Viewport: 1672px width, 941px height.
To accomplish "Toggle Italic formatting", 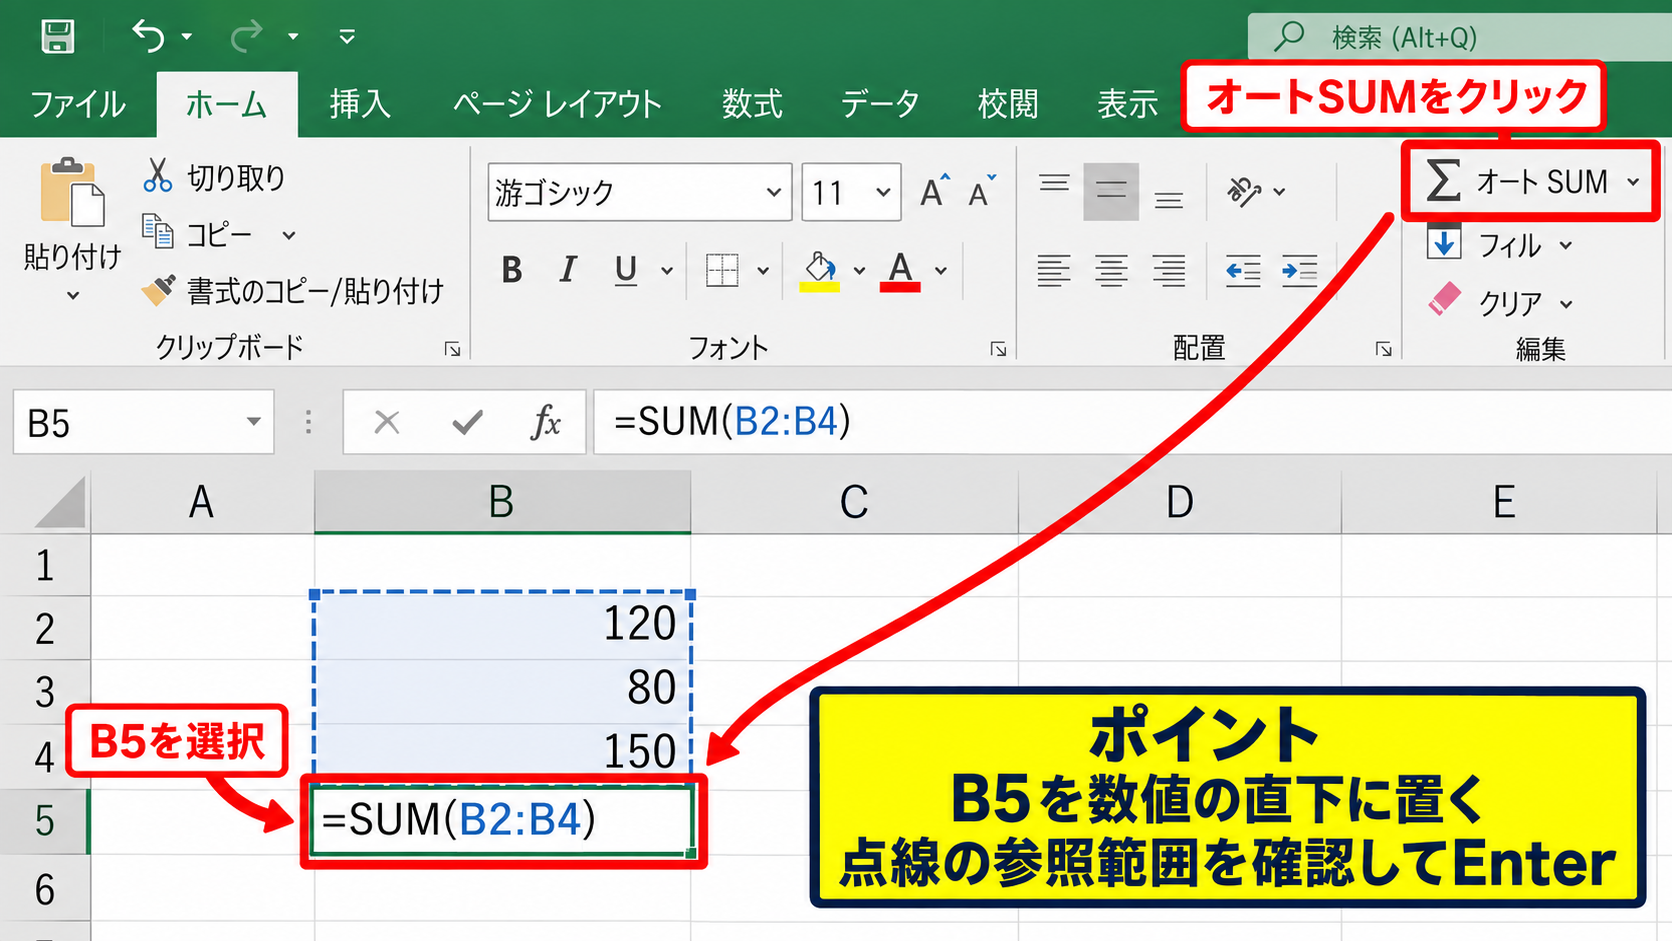I will pyautogui.click(x=568, y=270).
